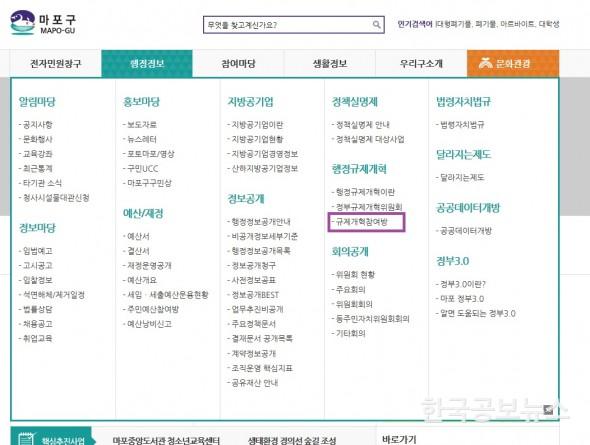Open the 행정정보공개안내 link
The width and height of the screenshot is (590, 445).
click(260, 222)
